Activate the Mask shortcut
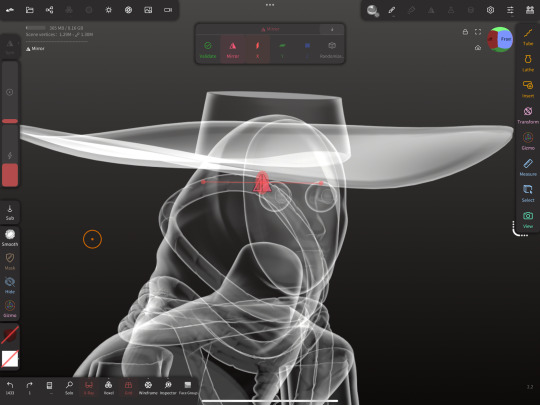Screen dimensions: 540x405 pyautogui.click(x=10, y=261)
